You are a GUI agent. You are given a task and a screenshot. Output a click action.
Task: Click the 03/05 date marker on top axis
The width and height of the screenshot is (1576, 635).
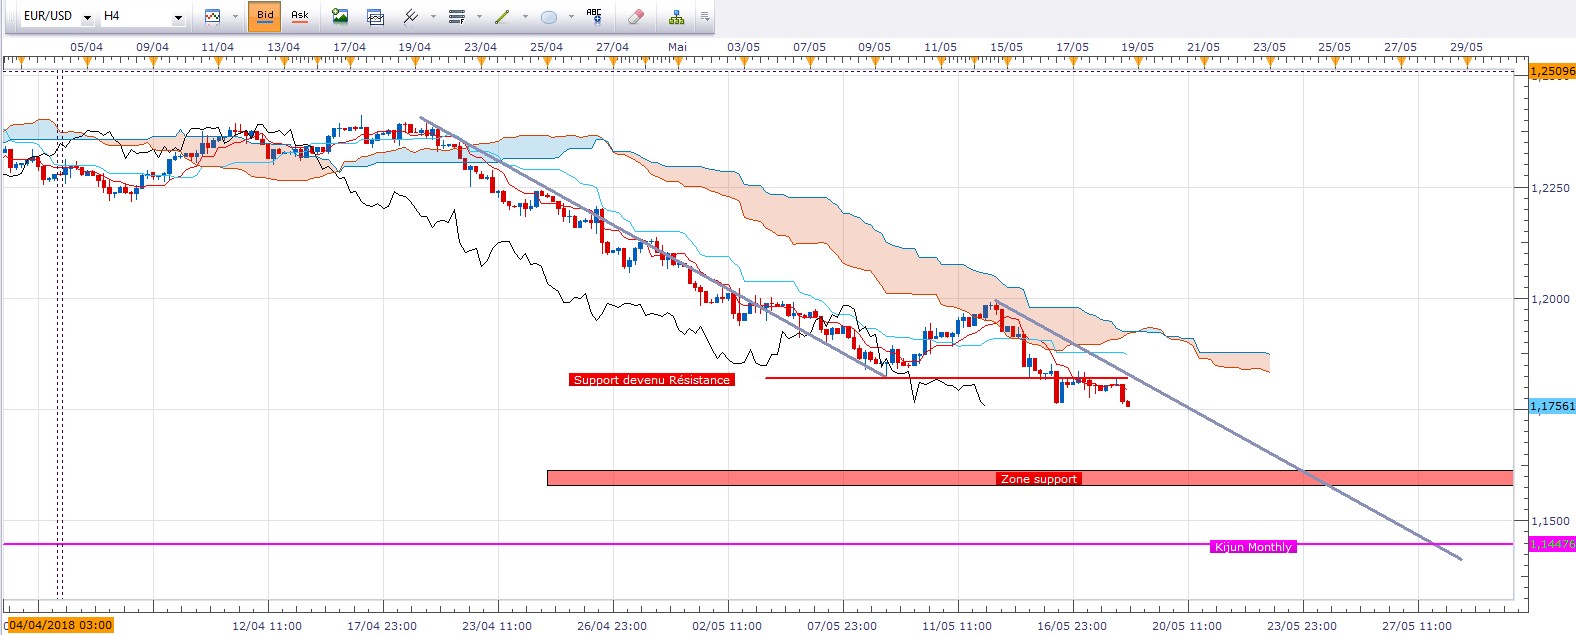pos(743,47)
